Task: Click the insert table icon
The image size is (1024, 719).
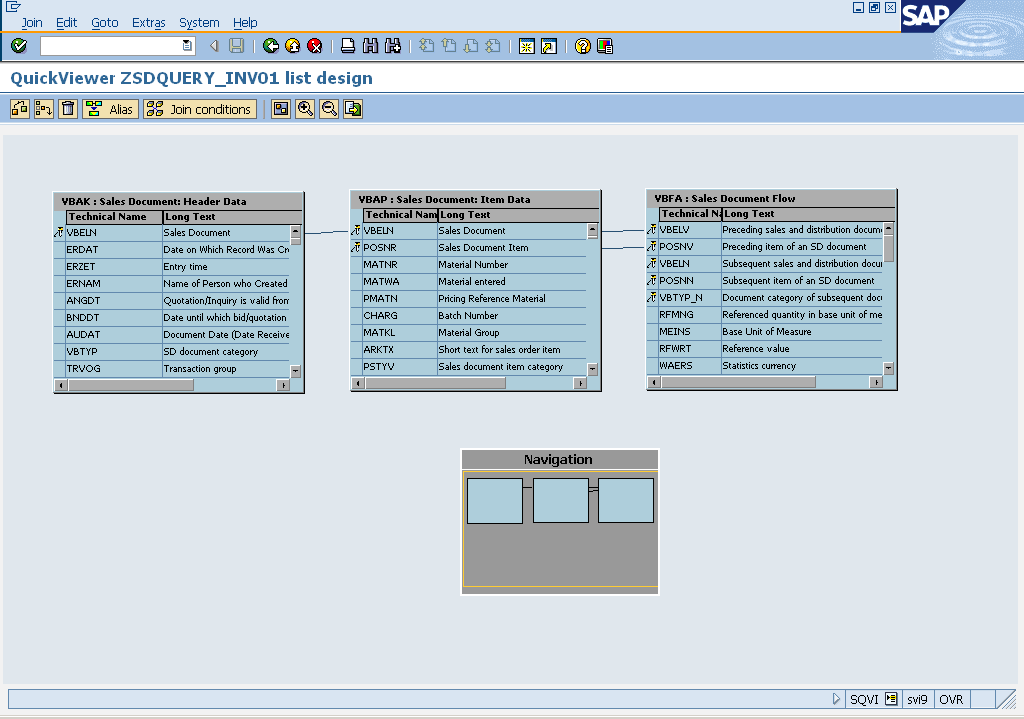Action: click(x=19, y=109)
